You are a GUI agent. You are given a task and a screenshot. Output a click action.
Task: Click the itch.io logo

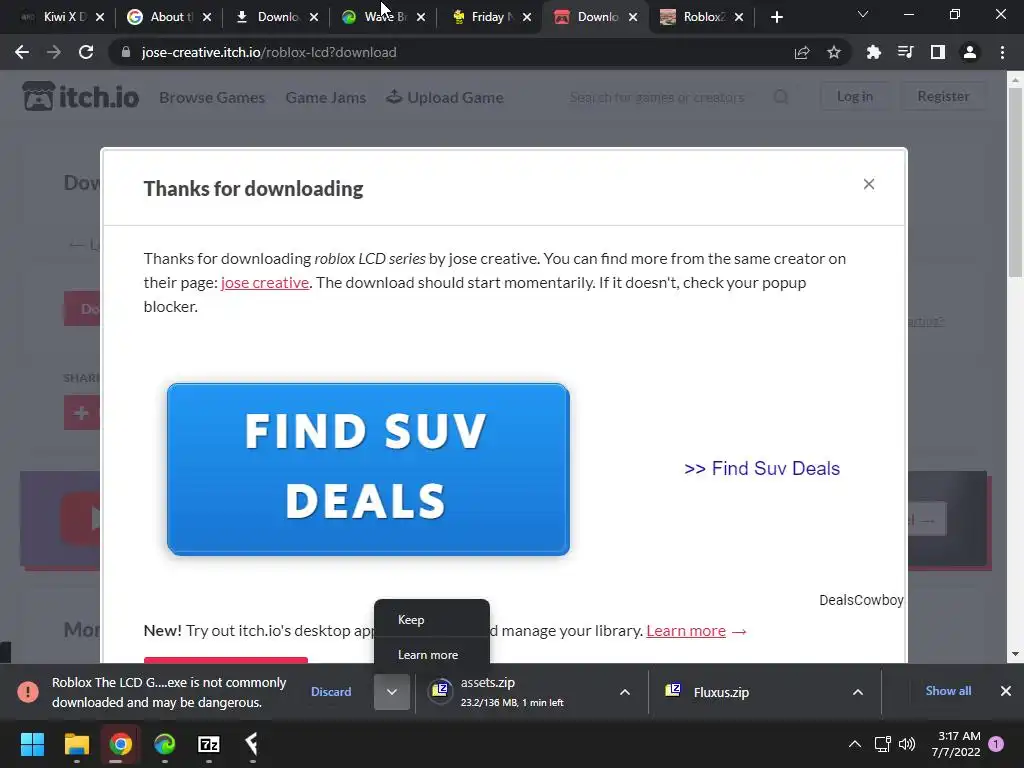[81, 97]
